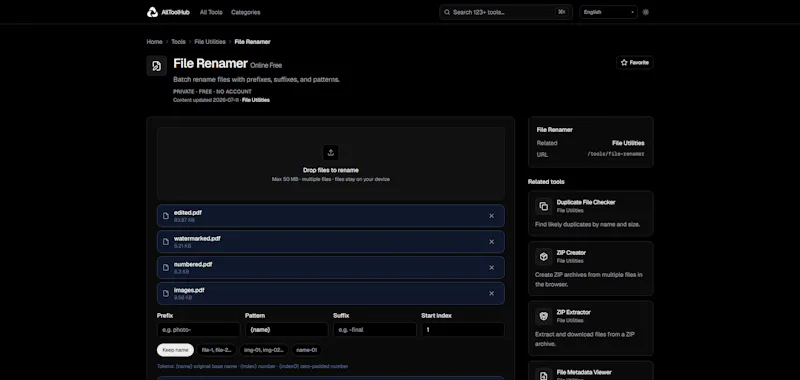The height and width of the screenshot is (380, 800).
Task: Click the ZIP Creator box icon
Action: pos(544,257)
